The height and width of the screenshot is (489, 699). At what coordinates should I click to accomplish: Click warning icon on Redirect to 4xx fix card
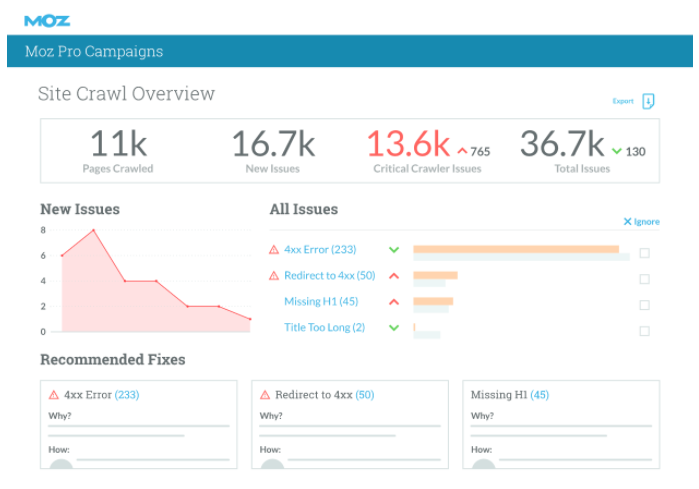tap(265, 395)
